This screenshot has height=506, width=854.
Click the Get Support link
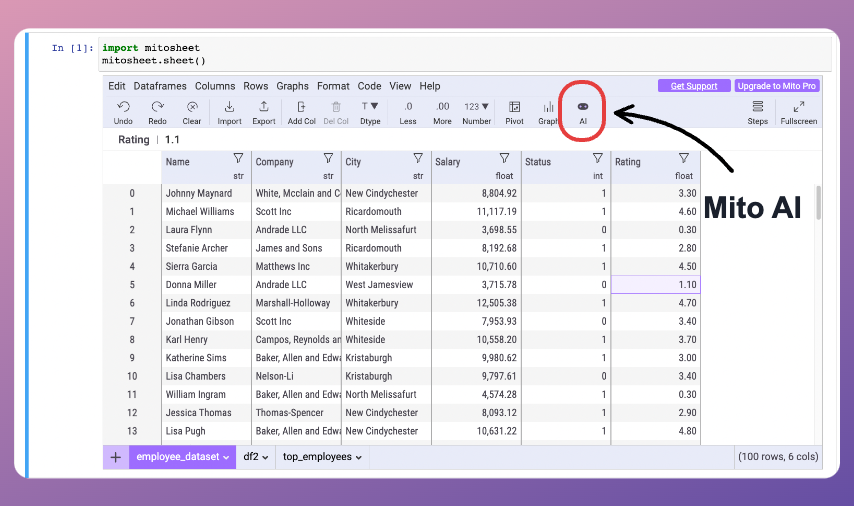tap(693, 86)
